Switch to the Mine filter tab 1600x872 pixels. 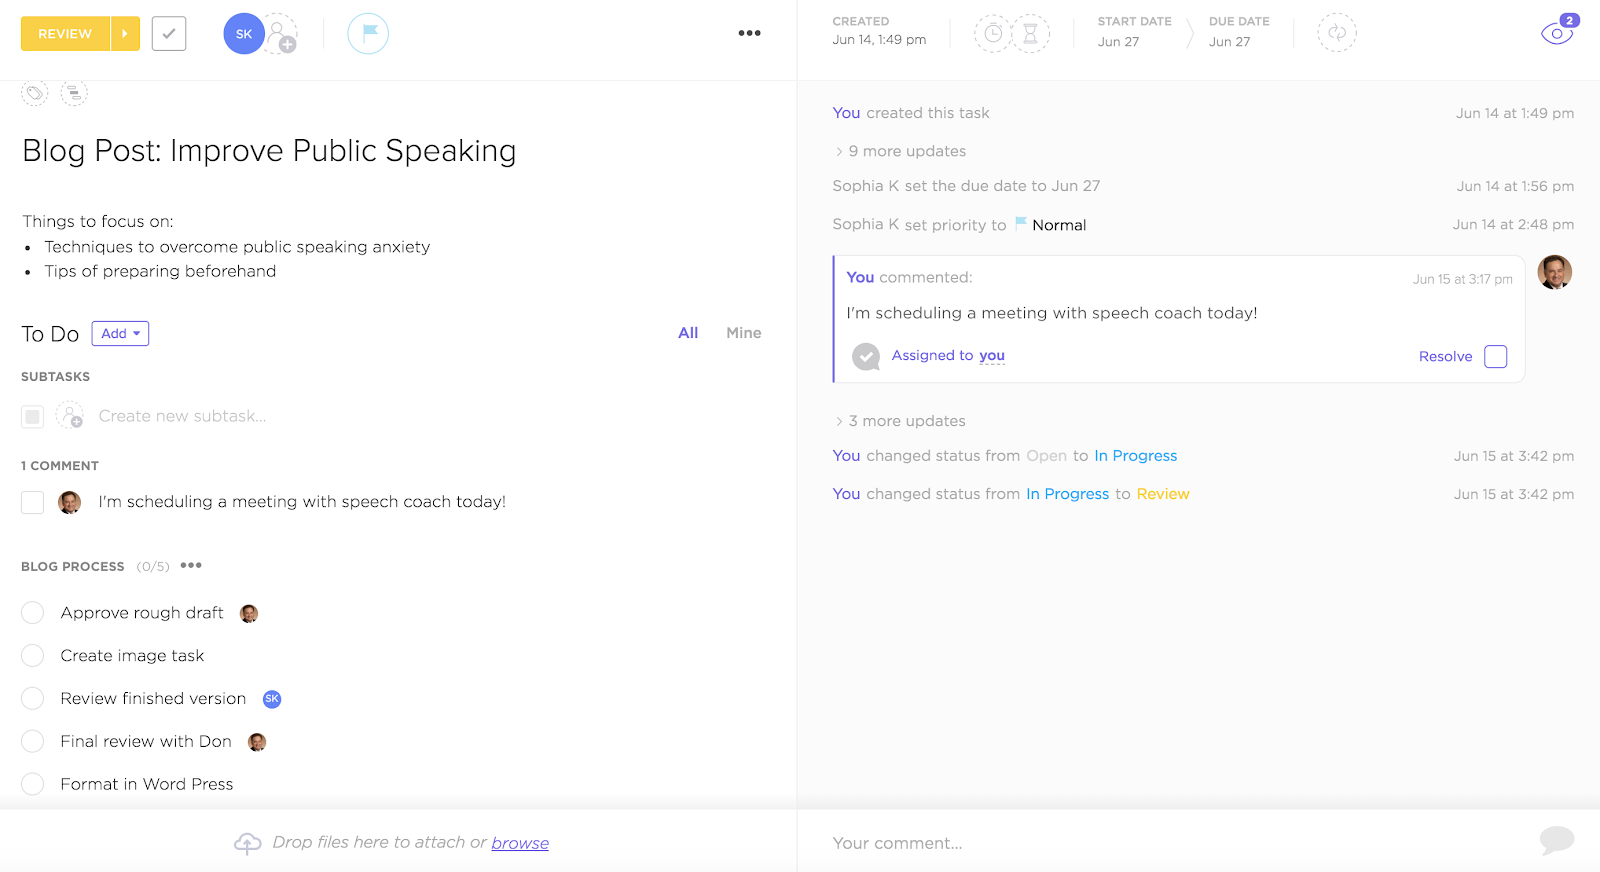743,333
